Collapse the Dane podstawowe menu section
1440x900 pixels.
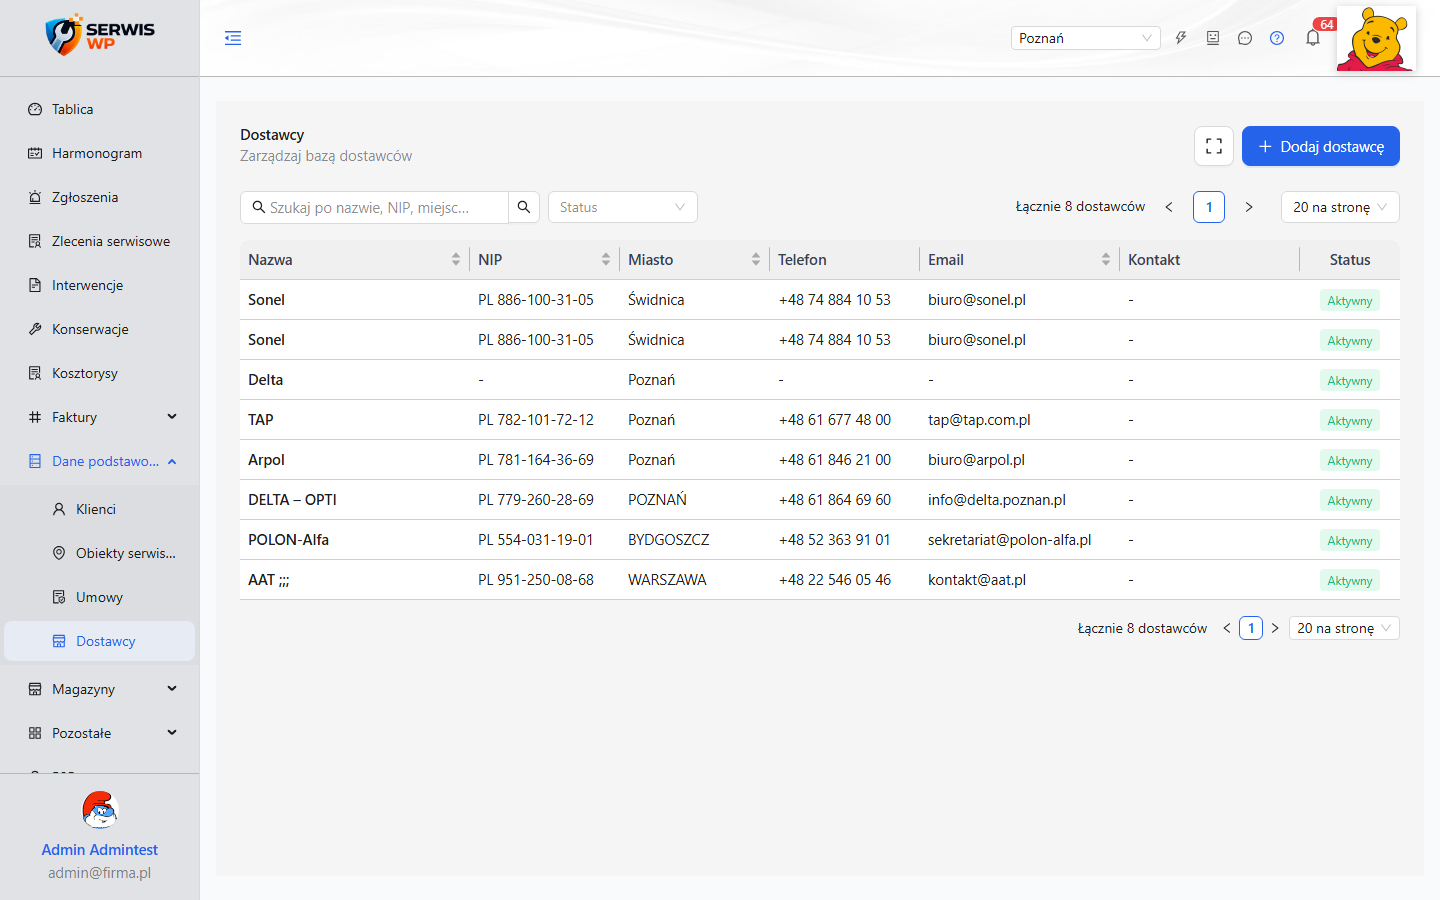point(100,461)
